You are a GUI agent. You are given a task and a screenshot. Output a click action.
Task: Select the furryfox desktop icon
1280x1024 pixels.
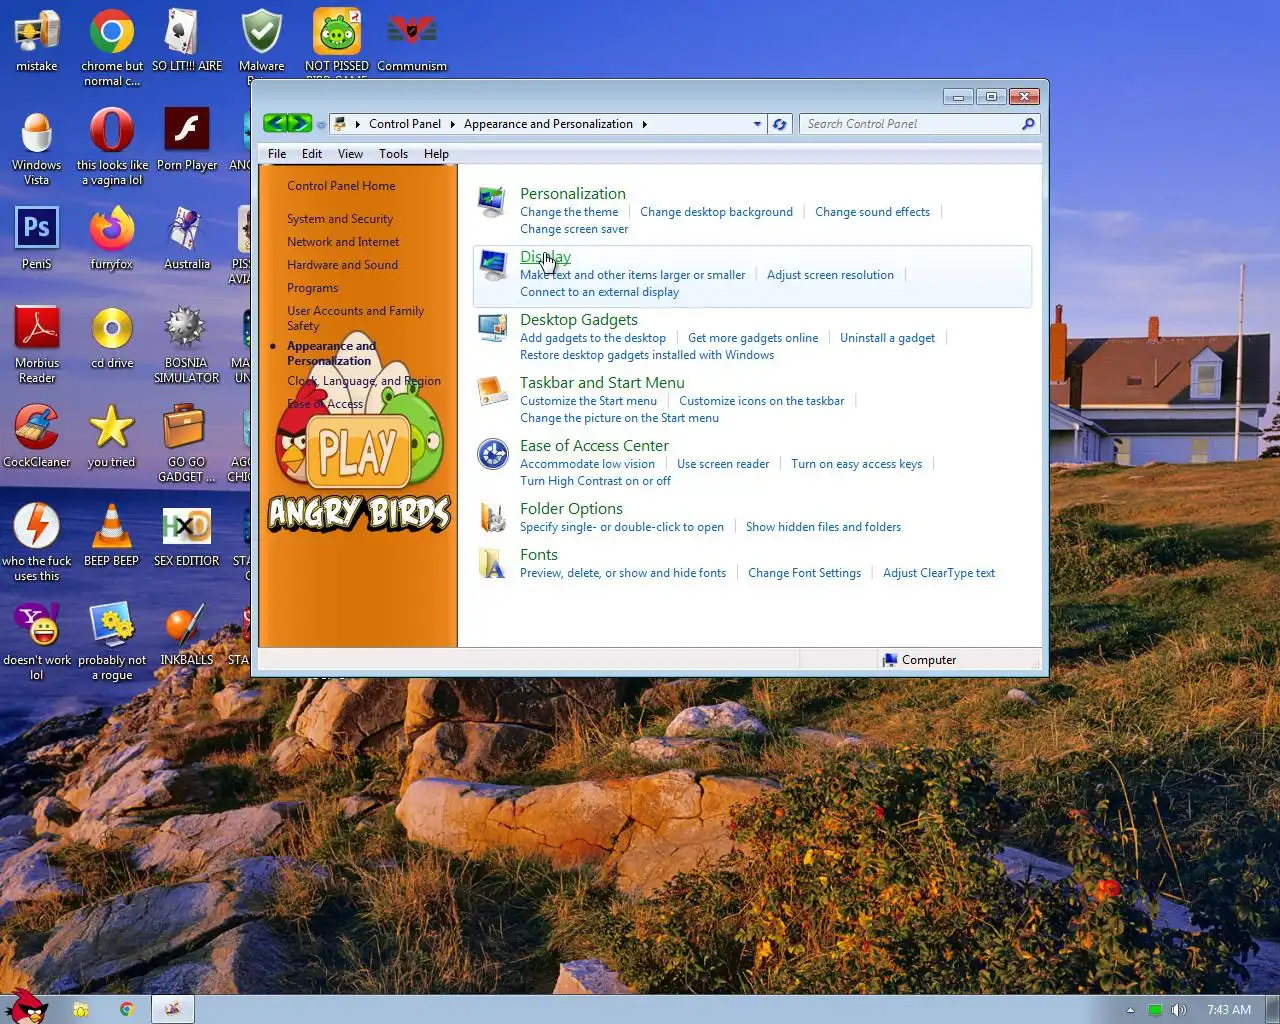point(112,238)
